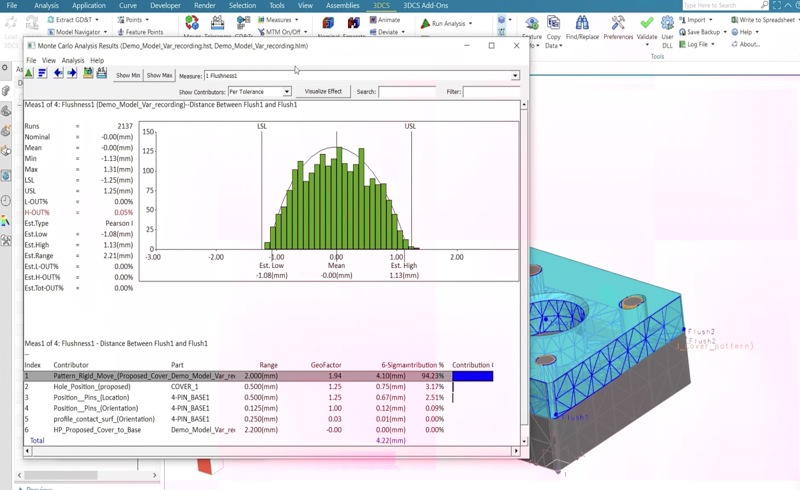Viewport: 800px width, 490px height.
Task: Click the Contributor column header
Action: 71,365
